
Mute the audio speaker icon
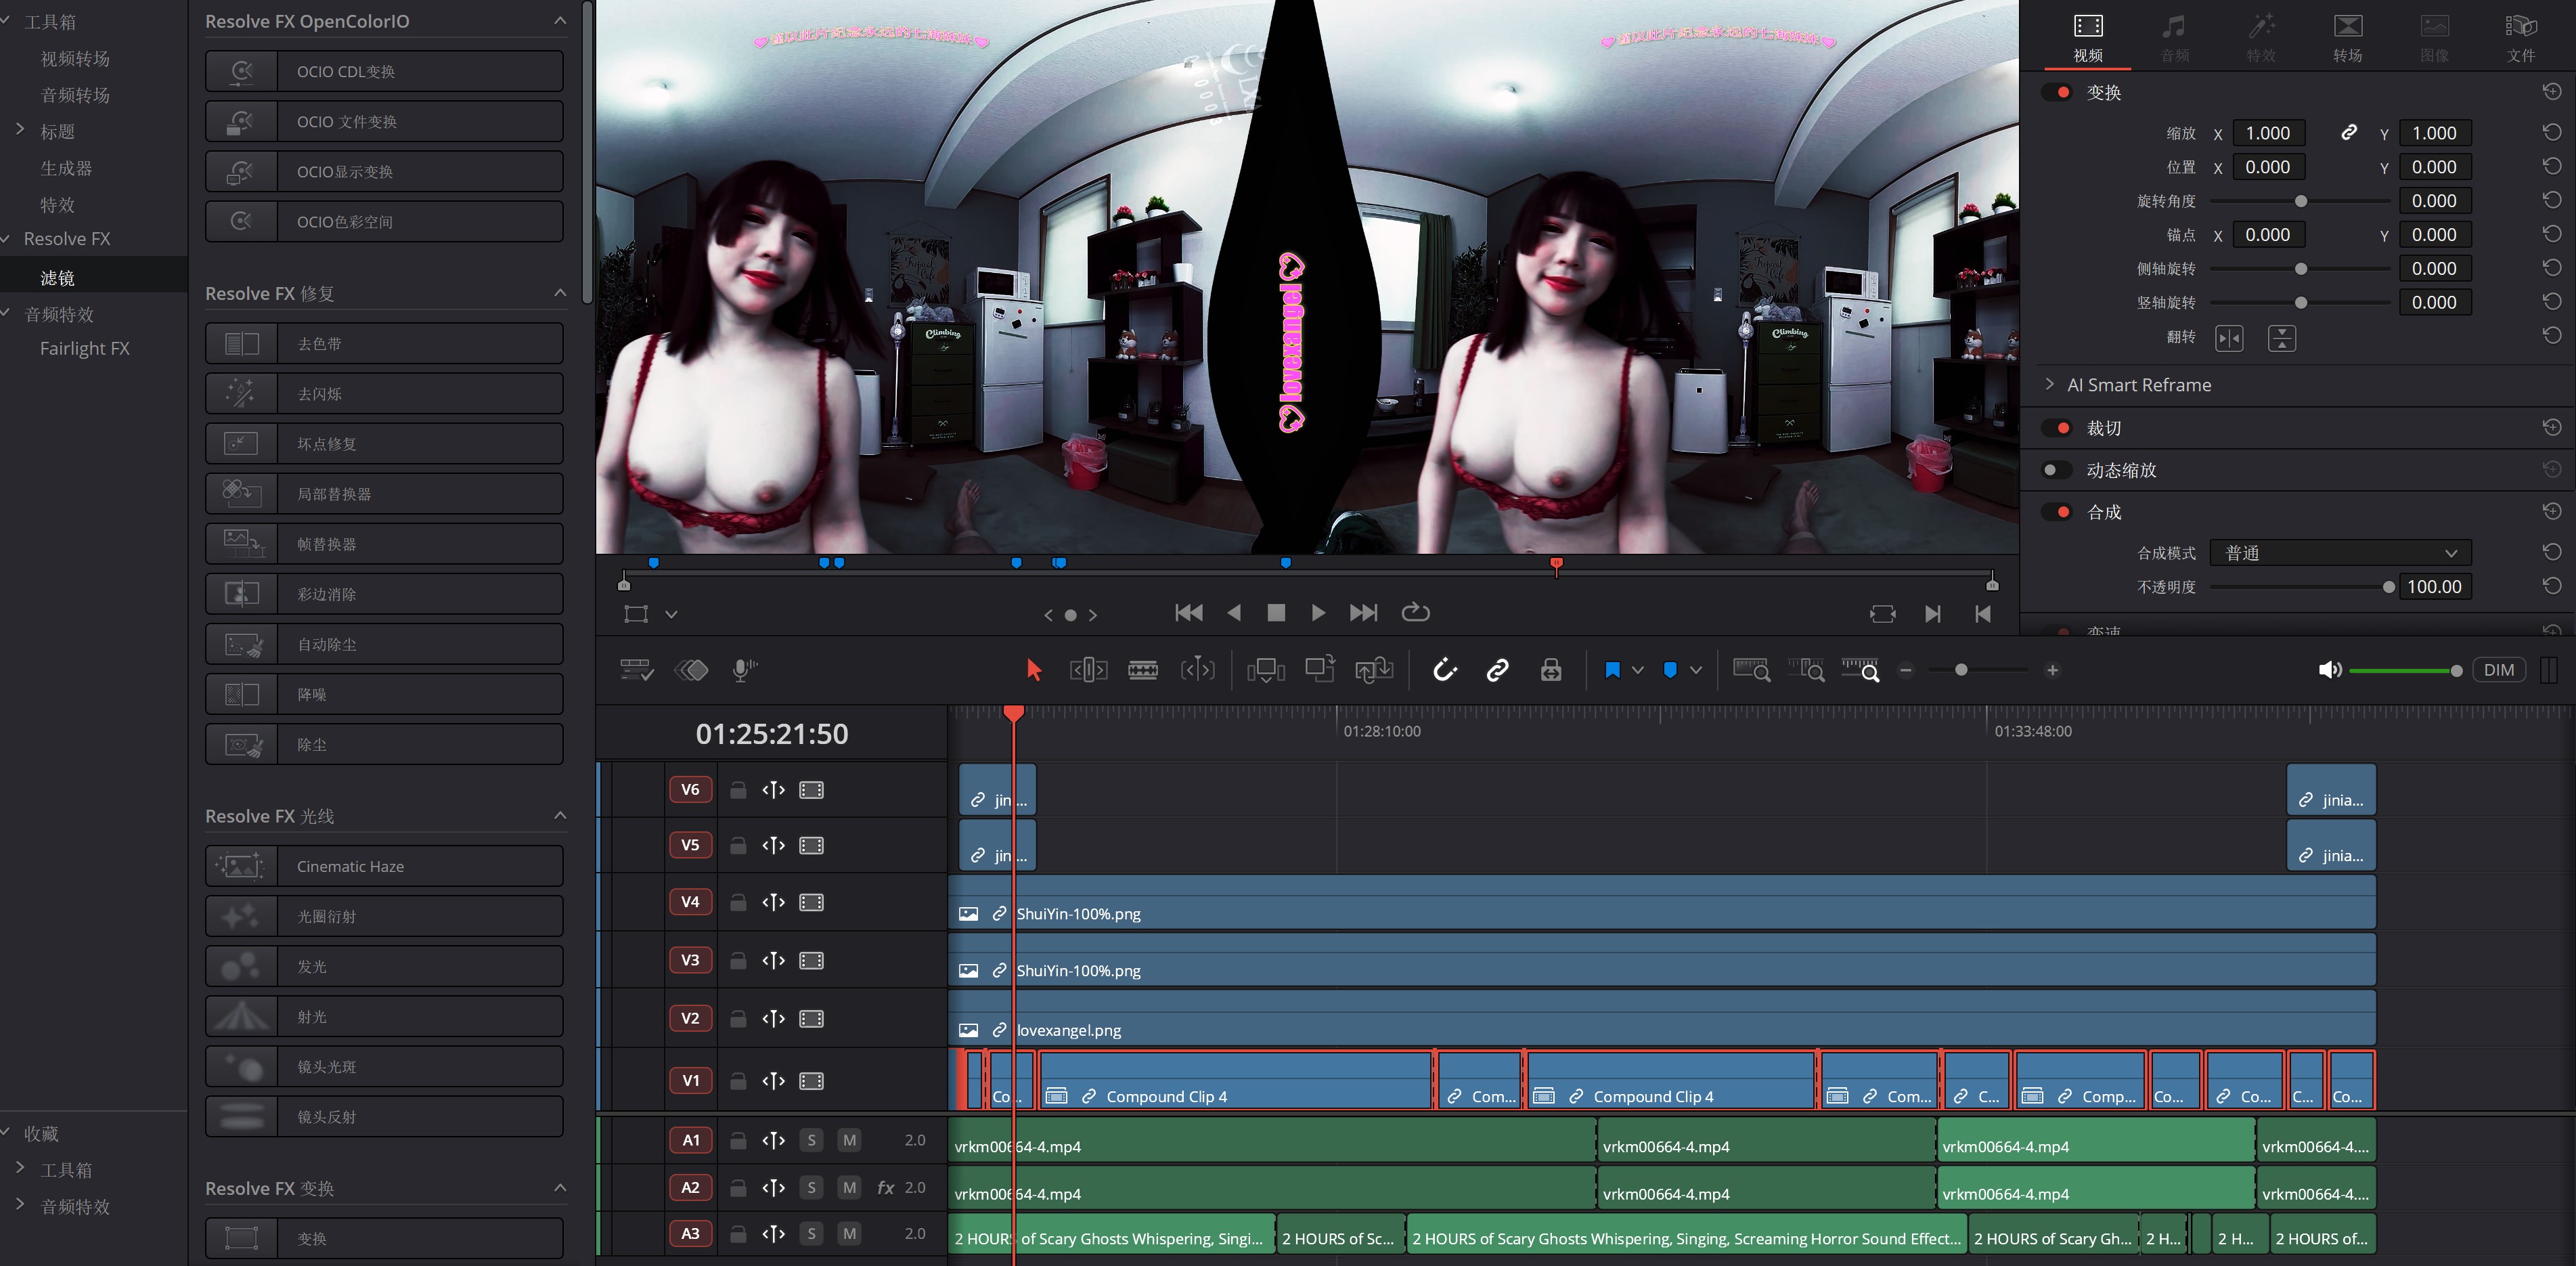click(x=2329, y=670)
